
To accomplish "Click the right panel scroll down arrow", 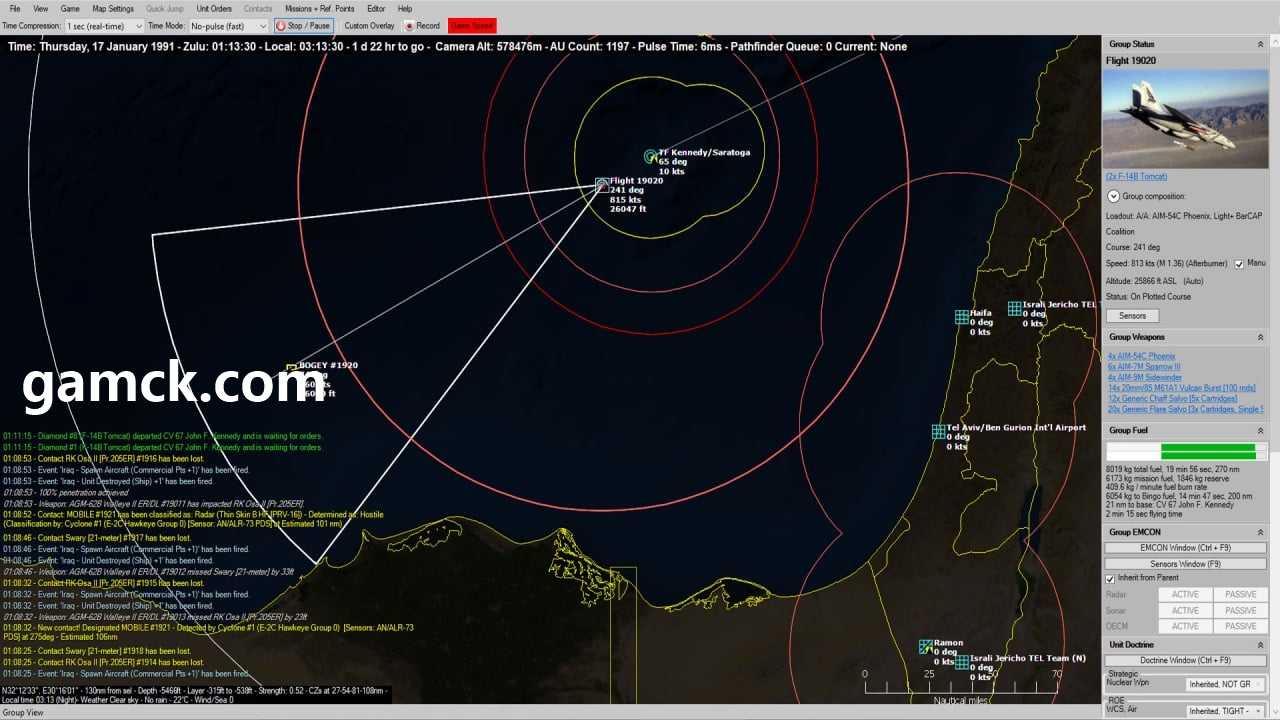I will [1275, 712].
